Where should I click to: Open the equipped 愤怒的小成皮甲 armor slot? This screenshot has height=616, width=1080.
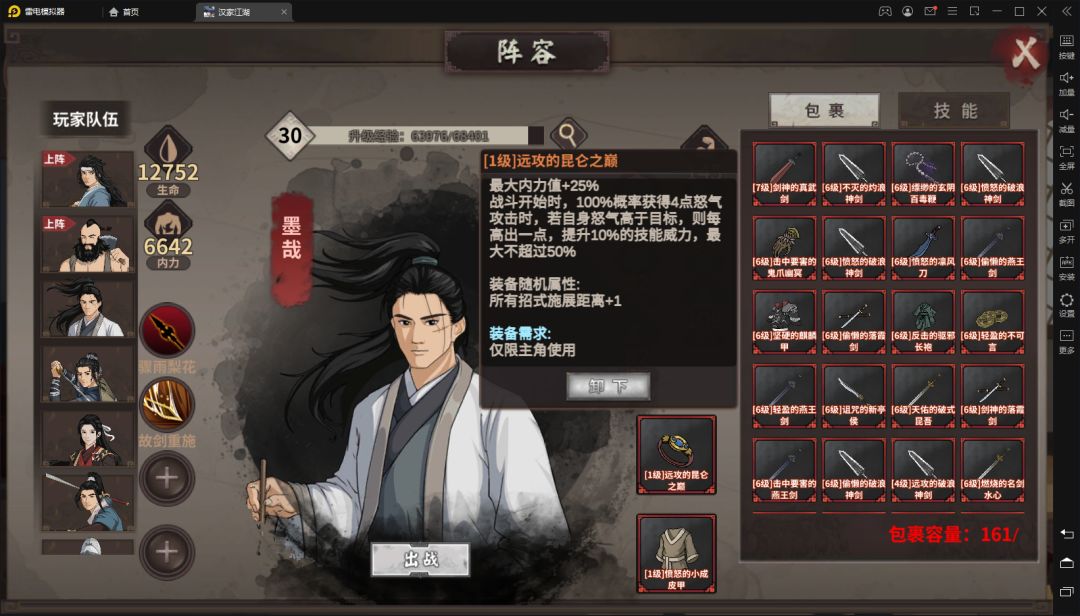coord(676,553)
